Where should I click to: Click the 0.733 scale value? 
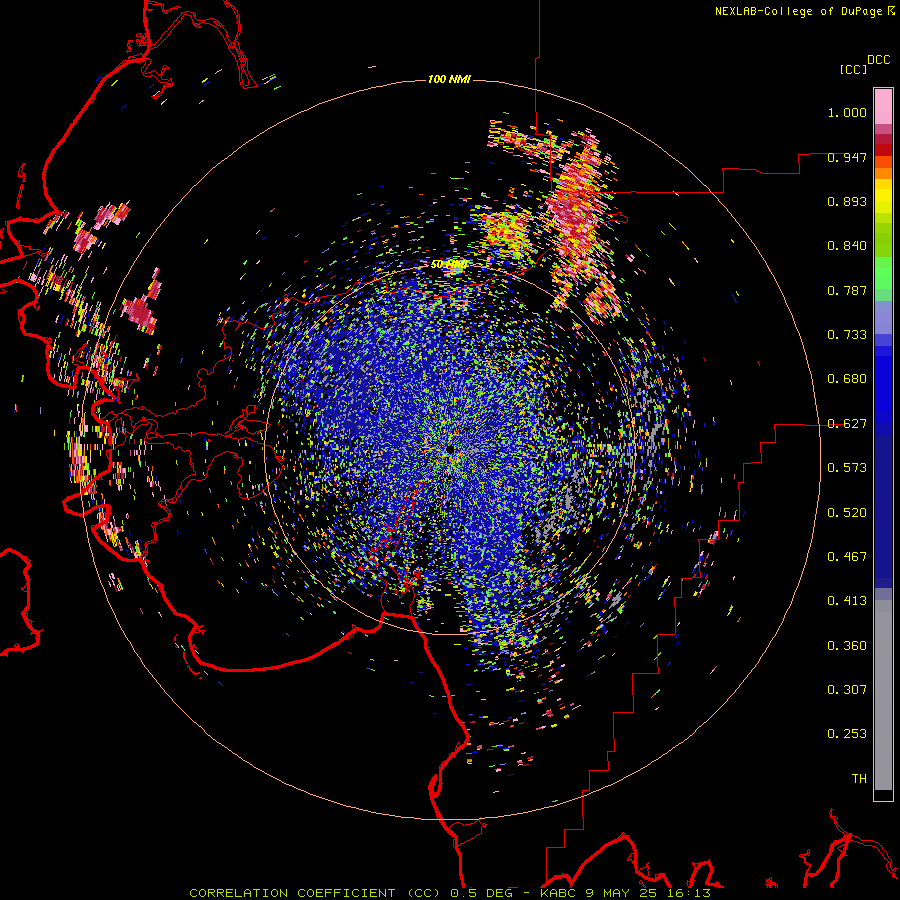coord(847,335)
